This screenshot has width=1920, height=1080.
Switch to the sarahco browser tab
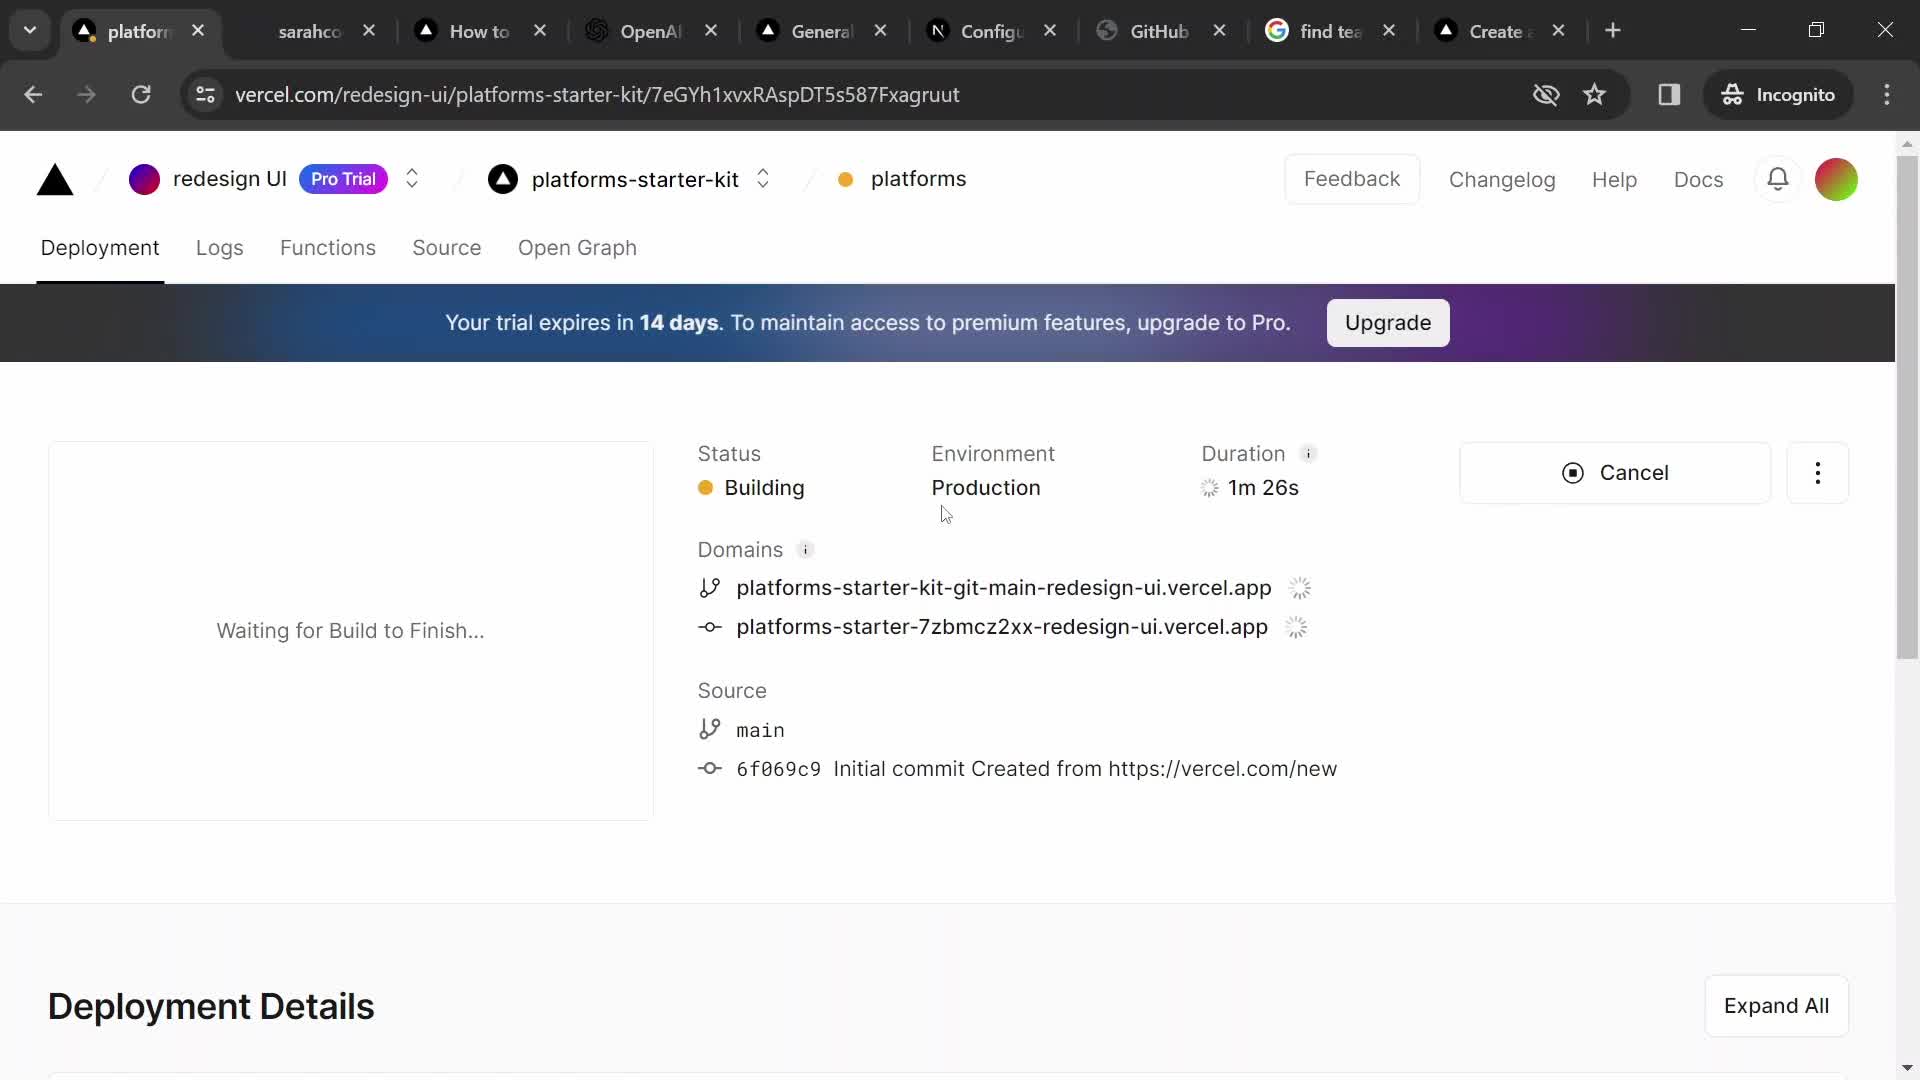[310, 32]
